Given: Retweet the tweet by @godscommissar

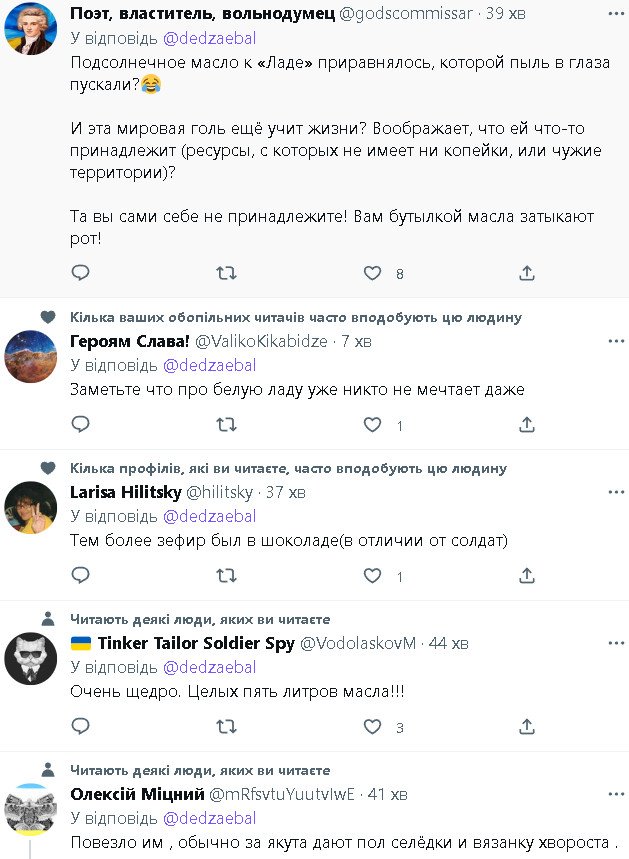Looking at the screenshot, I should [227, 273].
